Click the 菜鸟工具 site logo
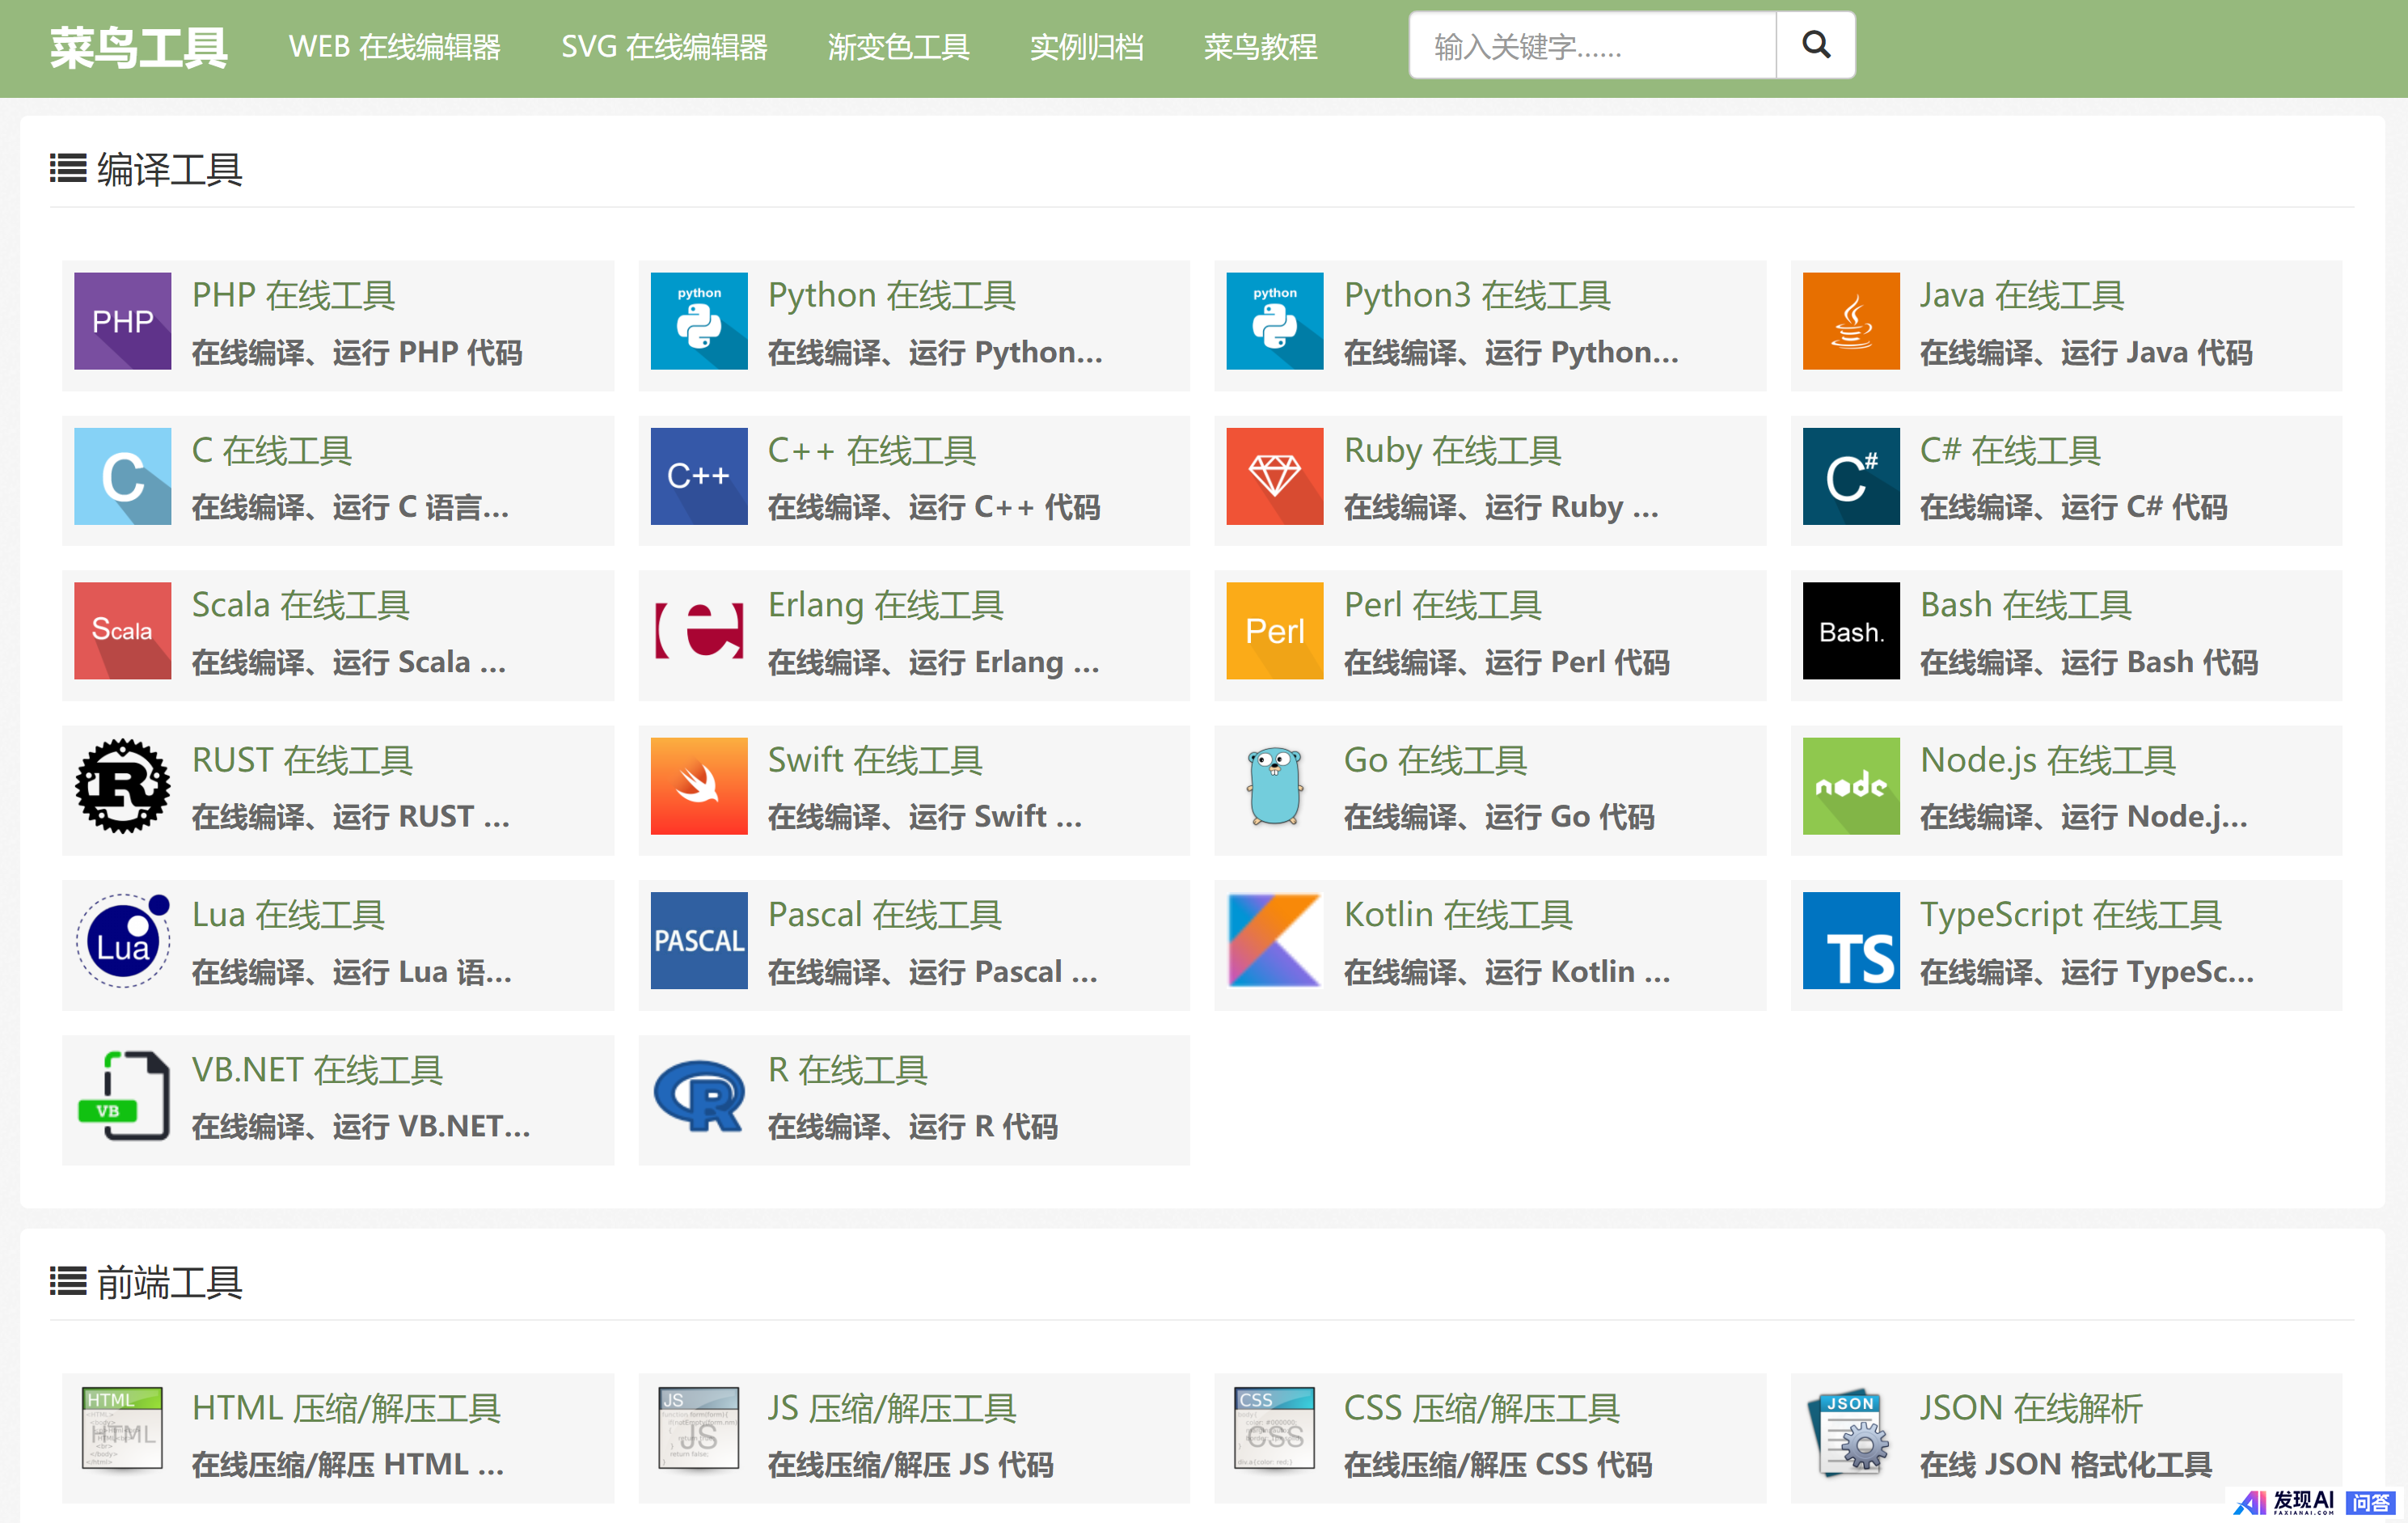This screenshot has width=2408, height=1523. click(x=138, y=48)
